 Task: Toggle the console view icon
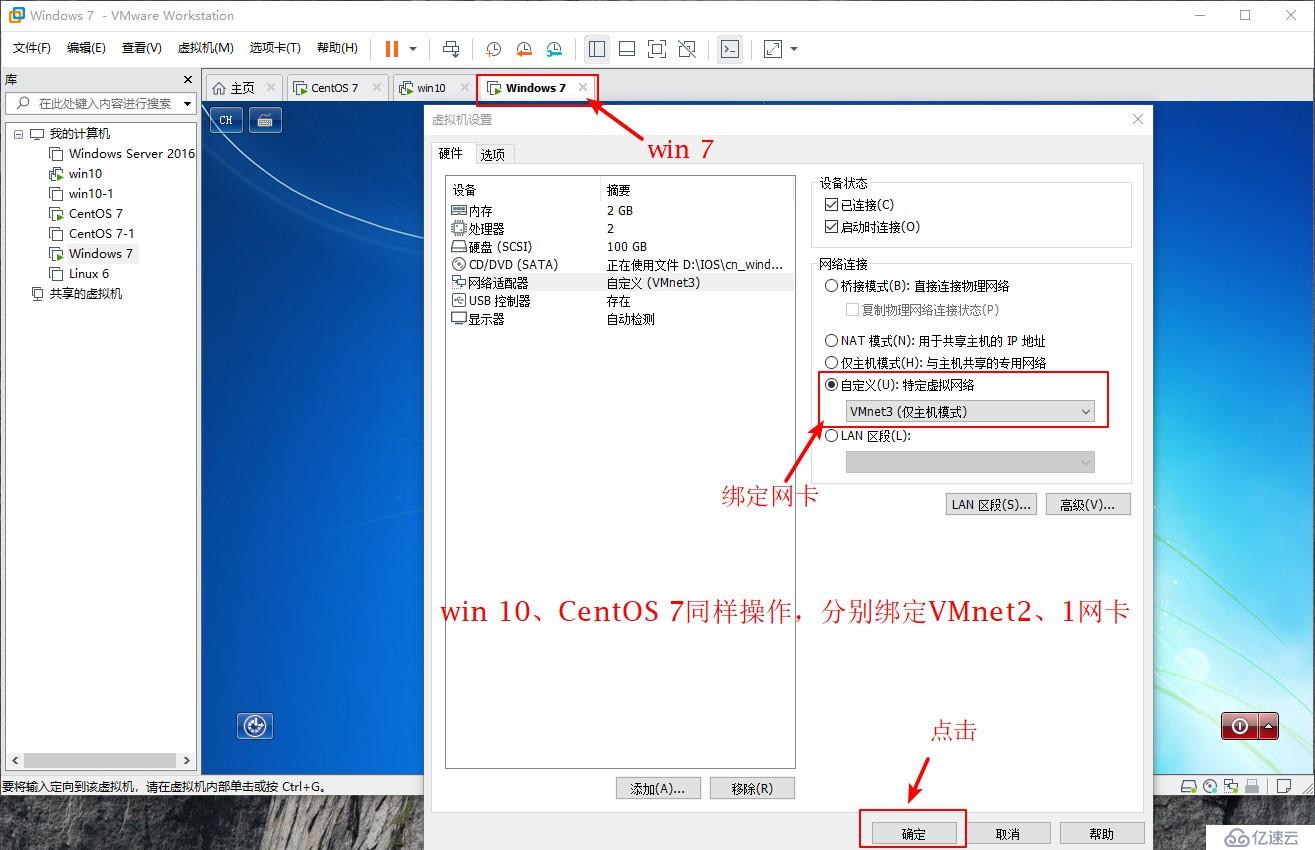[730, 48]
